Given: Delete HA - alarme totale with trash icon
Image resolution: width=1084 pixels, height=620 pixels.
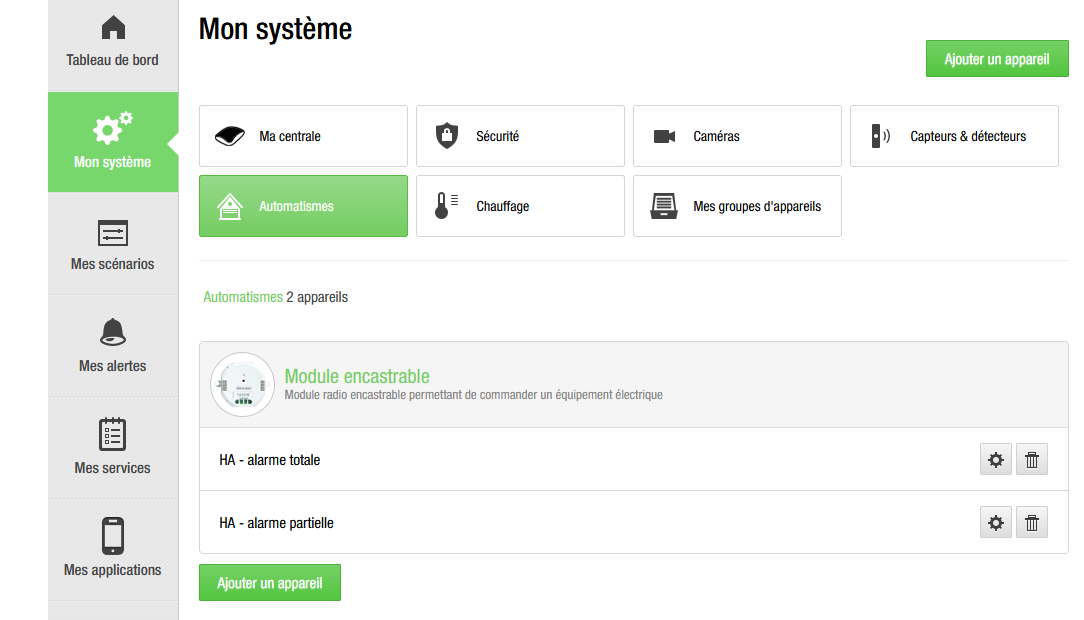Looking at the screenshot, I should [1031, 460].
